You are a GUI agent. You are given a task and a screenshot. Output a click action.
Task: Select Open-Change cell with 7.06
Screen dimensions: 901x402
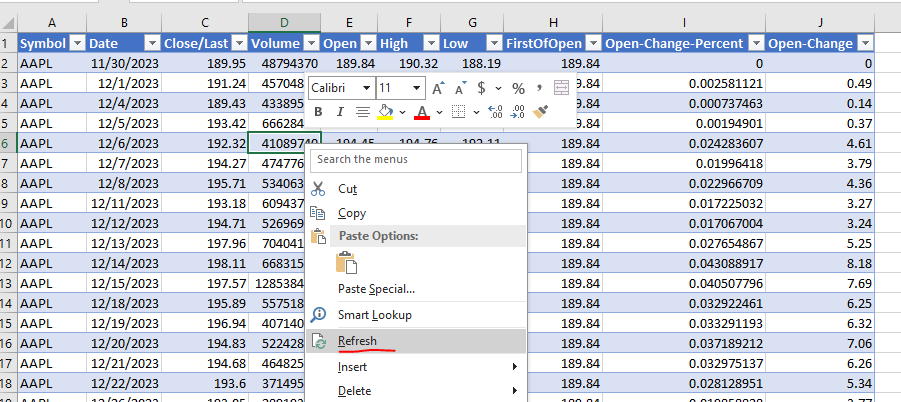pos(820,343)
